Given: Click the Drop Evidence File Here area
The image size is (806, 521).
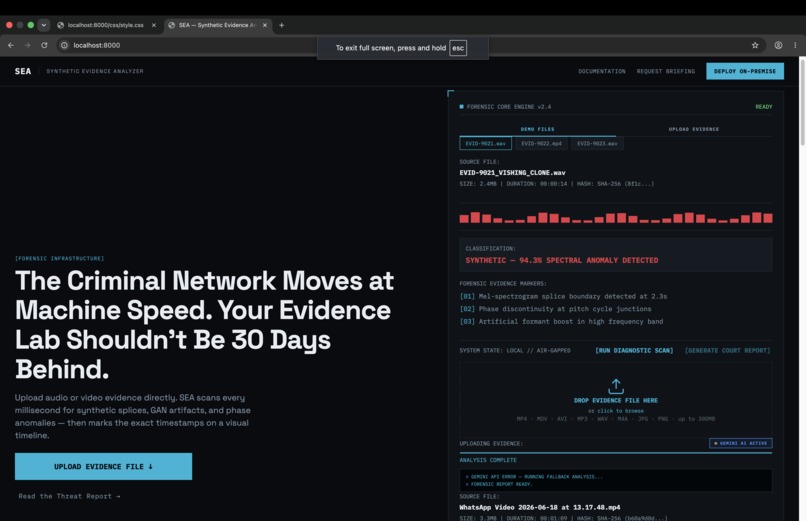Looking at the screenshot, I should (616, 400).
